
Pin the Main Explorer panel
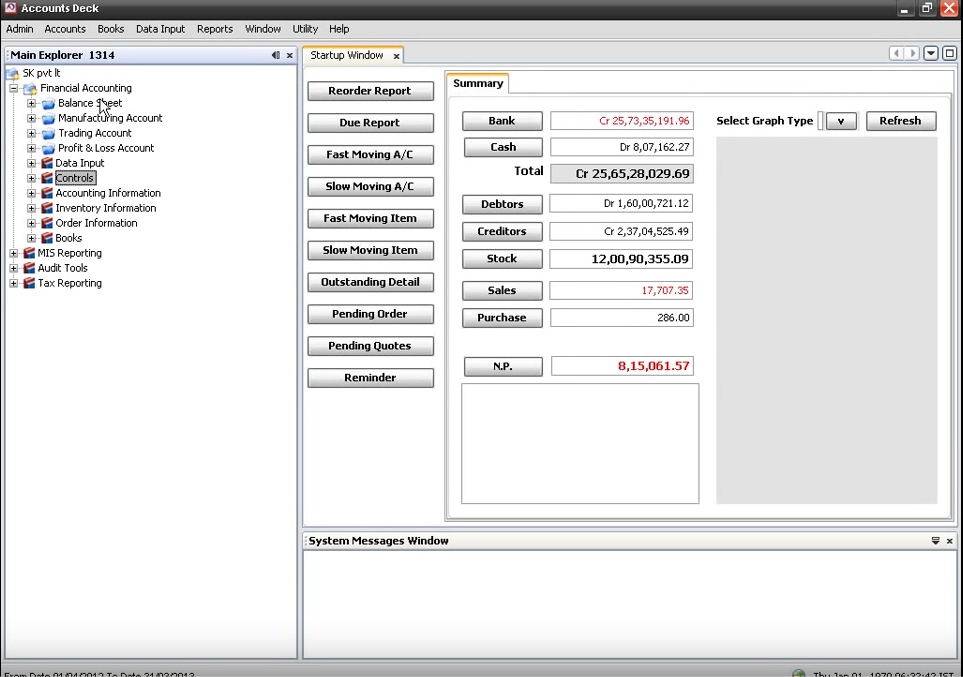click(x=275, y=55)
